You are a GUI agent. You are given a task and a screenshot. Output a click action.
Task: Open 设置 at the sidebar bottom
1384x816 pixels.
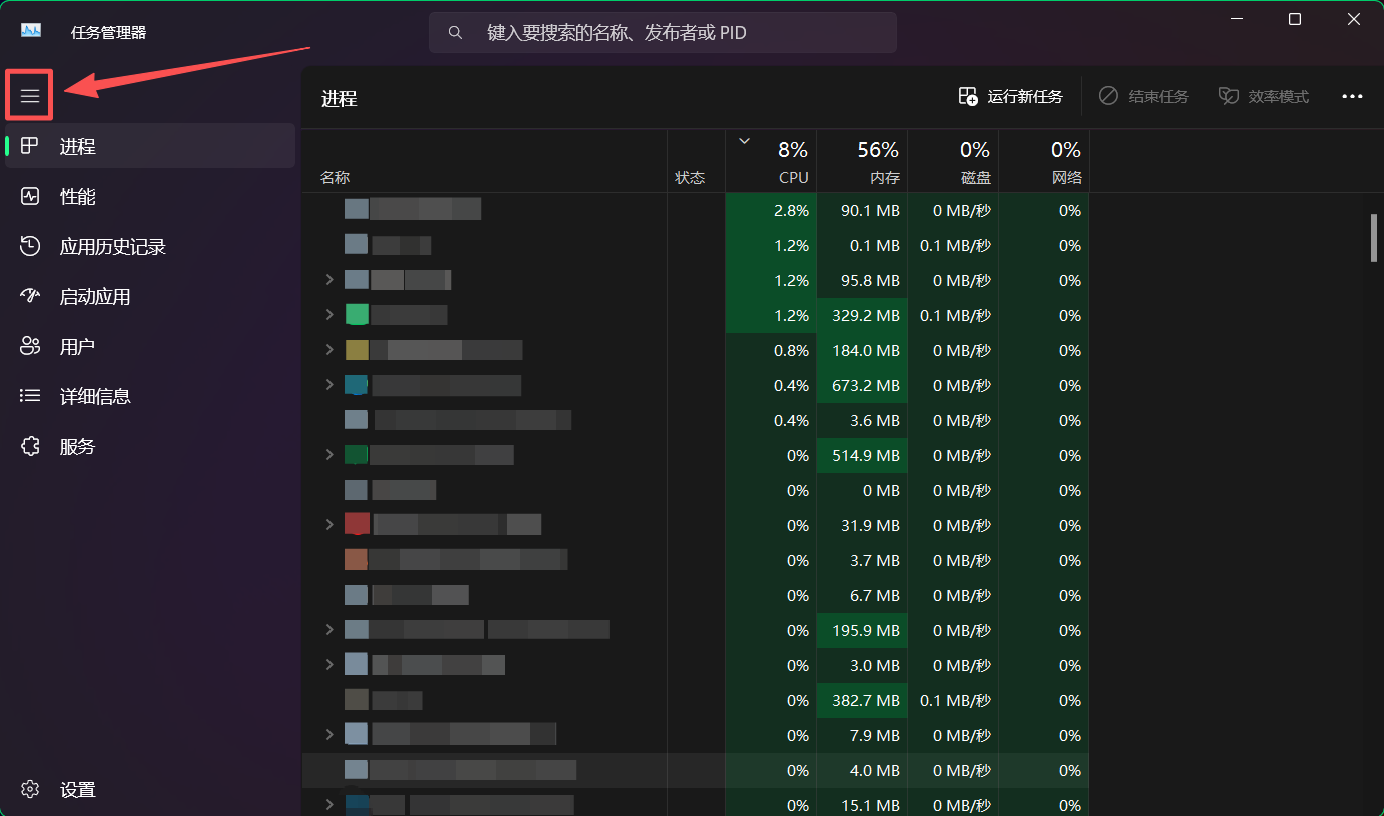[78, 789]
